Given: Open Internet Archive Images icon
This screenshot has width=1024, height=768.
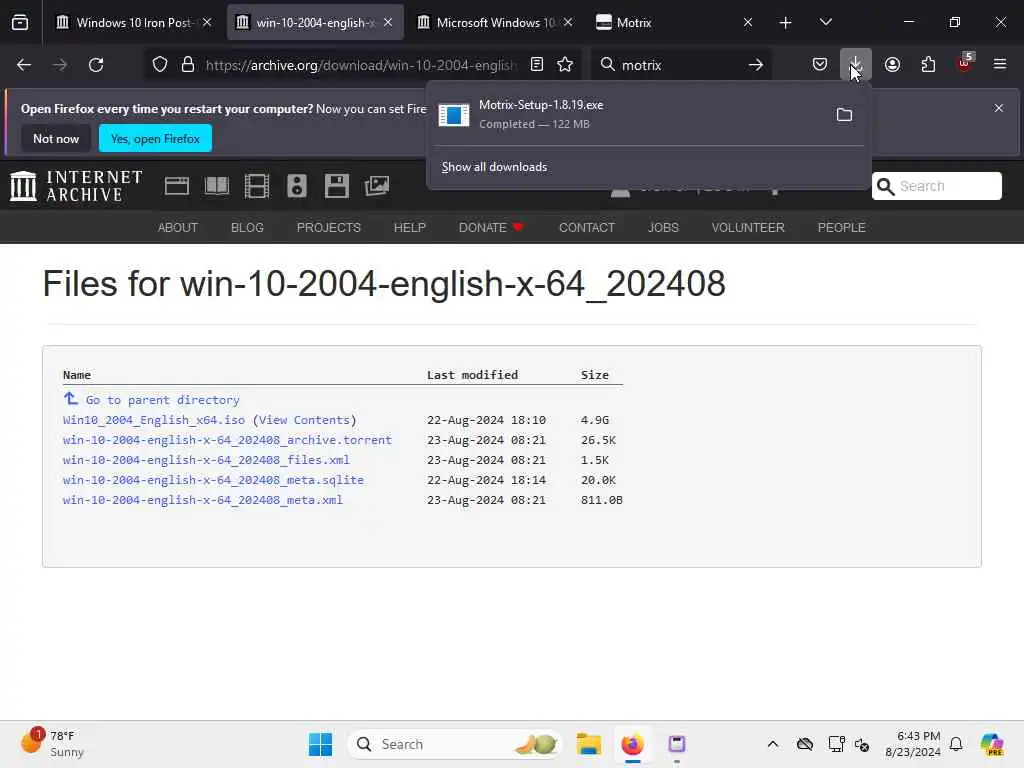Looking at the screenshot, I should pos(377,186).
